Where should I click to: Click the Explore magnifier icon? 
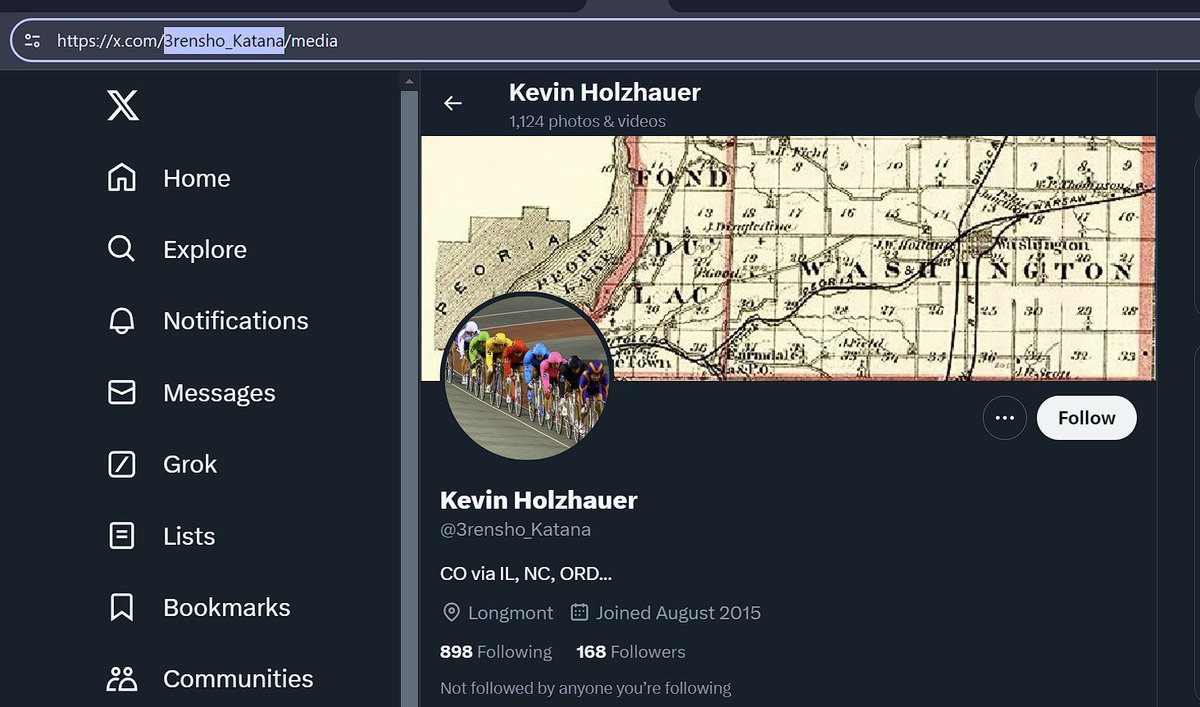121,249
